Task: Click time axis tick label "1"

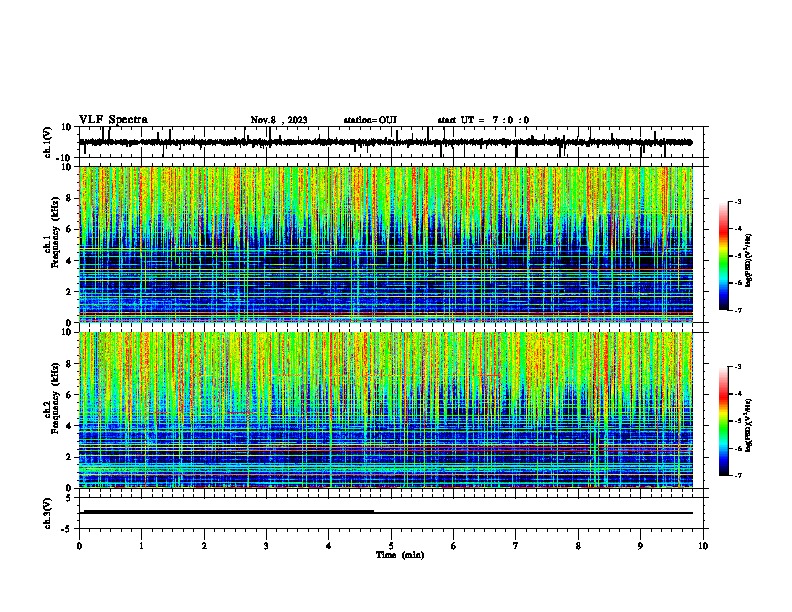Action: tap(141, 546)
